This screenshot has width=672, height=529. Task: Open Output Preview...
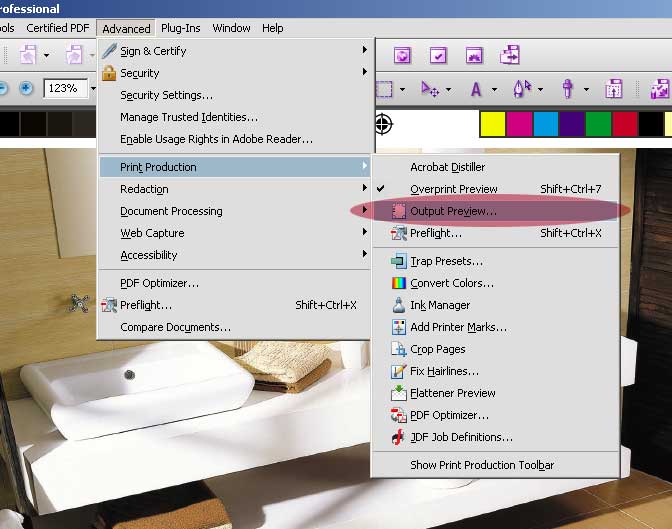click(495, 211)
